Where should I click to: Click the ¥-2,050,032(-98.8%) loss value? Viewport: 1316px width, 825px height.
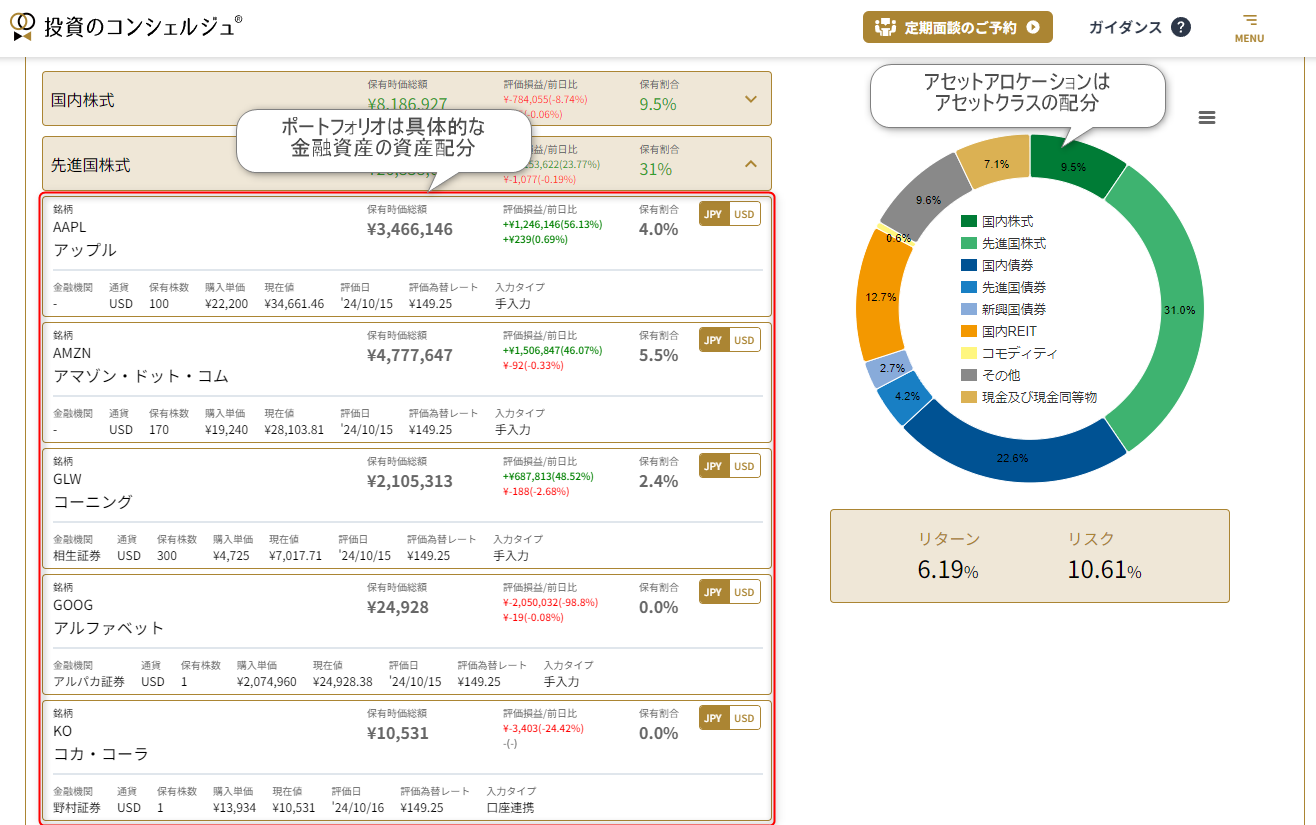[550, 603]
